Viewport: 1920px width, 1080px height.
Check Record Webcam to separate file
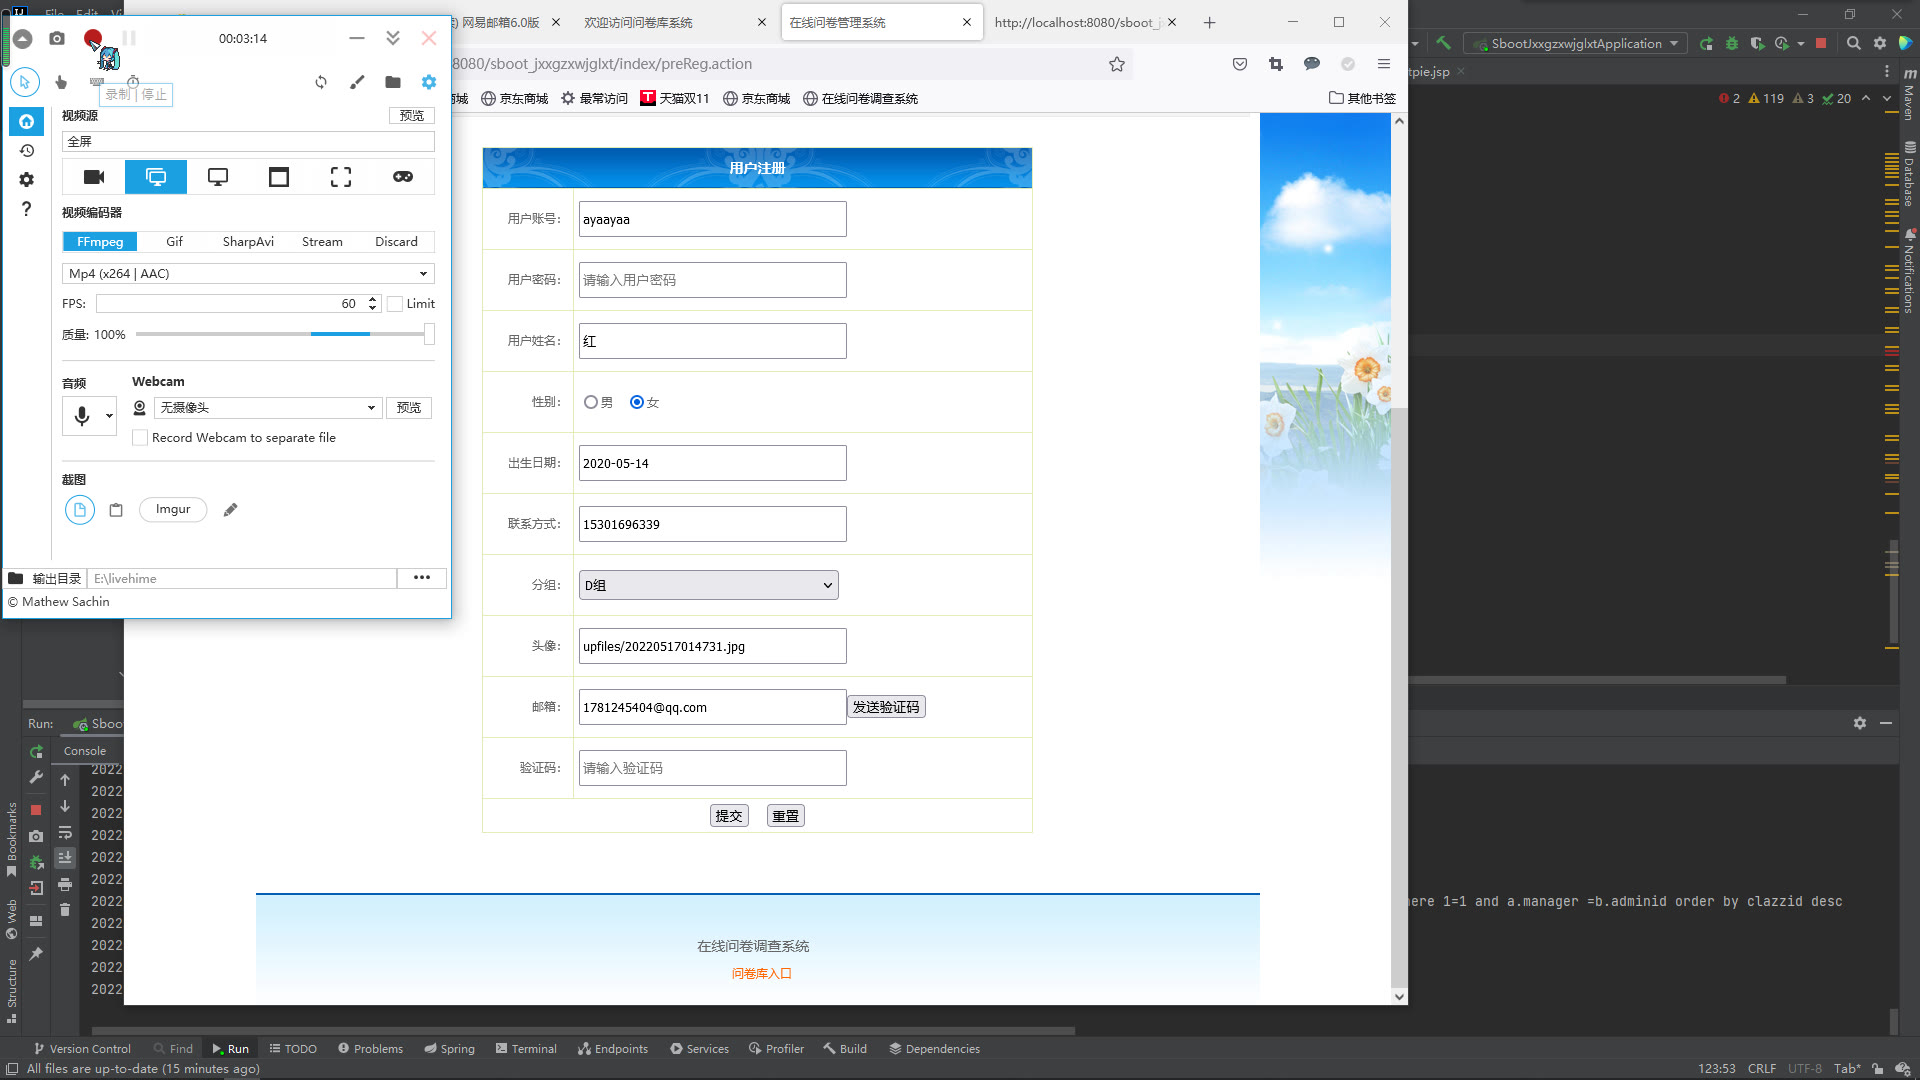click(x=141, y=438)
